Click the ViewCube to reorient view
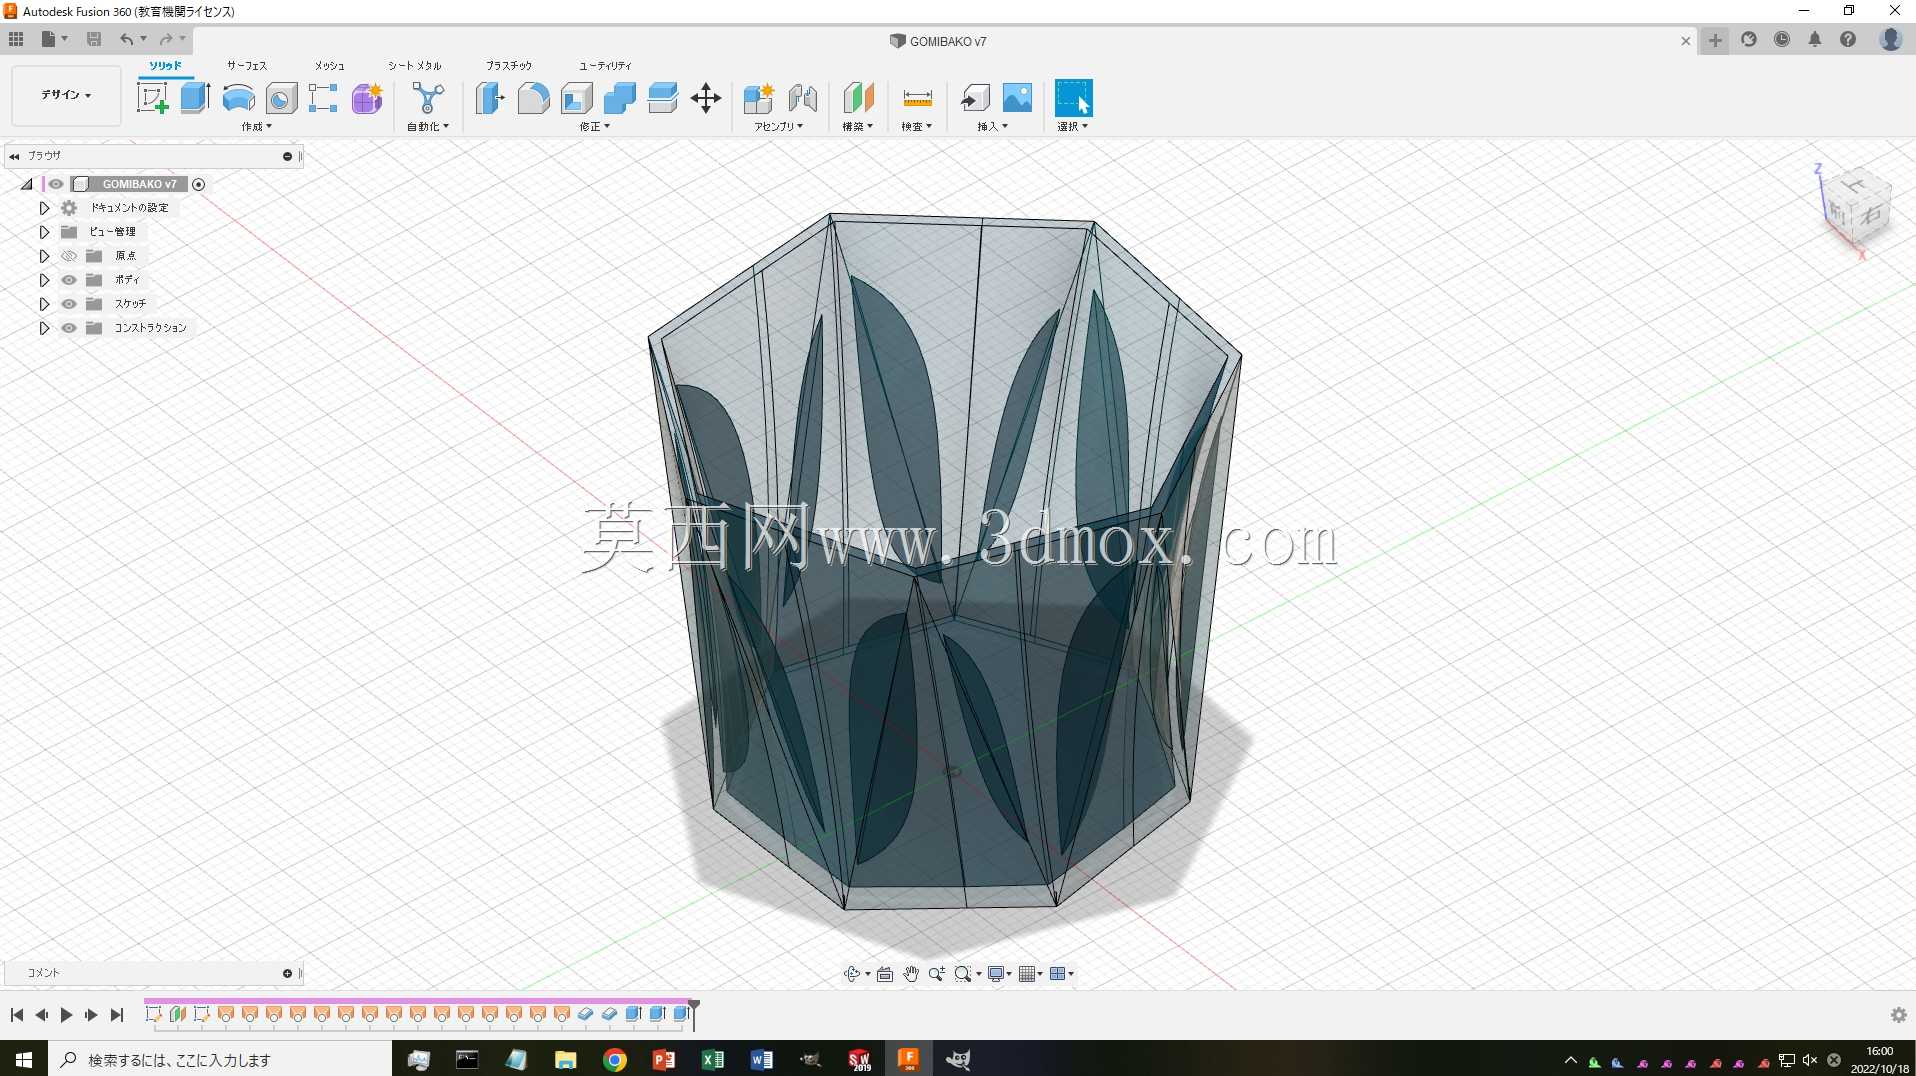Viewport: 1916px width, 1076px height. coord(1858,207)
